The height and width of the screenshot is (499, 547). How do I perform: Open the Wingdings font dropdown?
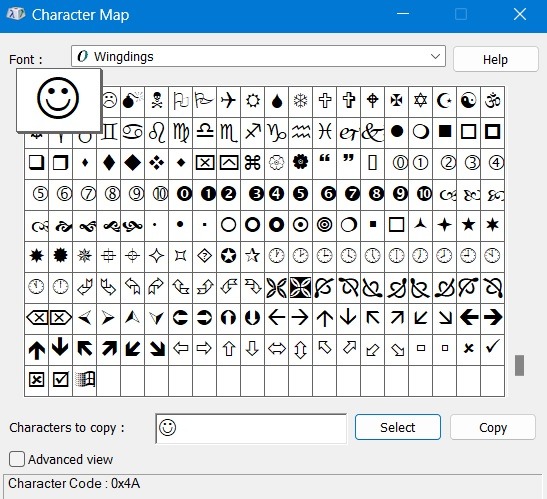tap(258, 56)
